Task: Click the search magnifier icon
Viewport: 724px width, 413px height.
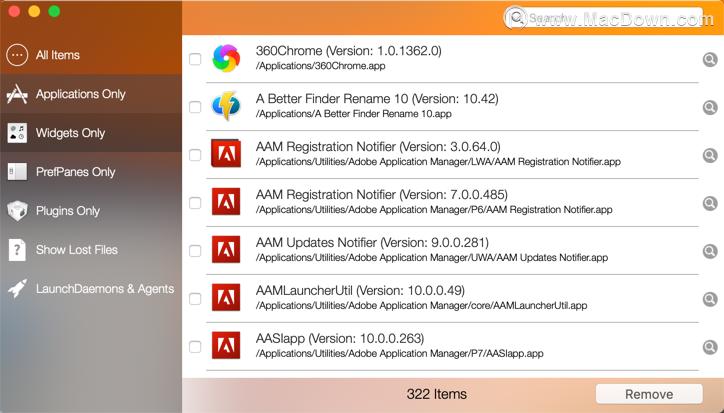Action: [x=517, y=18]
